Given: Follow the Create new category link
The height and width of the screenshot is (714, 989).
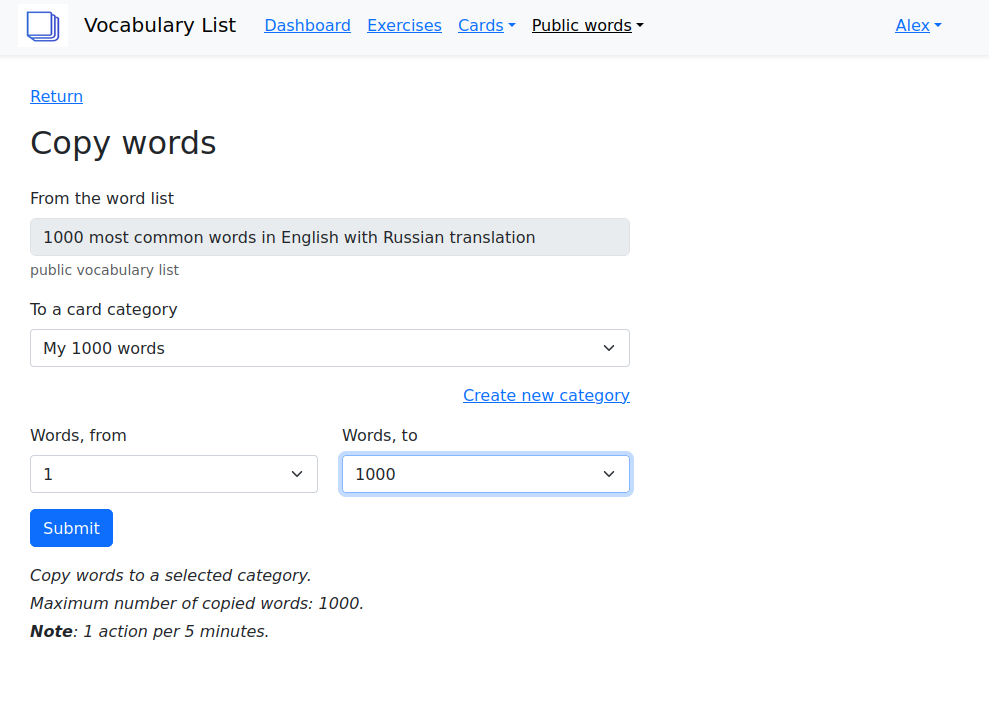Looking at the screenshot, I should [x=546, y=396].
